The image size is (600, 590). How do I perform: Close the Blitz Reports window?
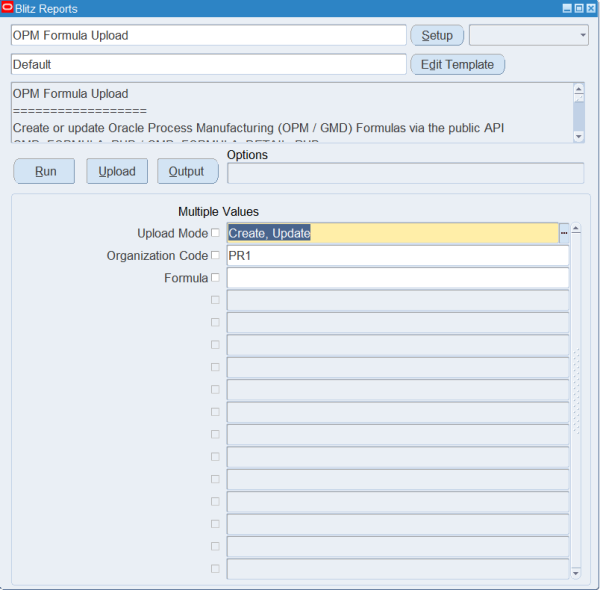tap(591, 8)
